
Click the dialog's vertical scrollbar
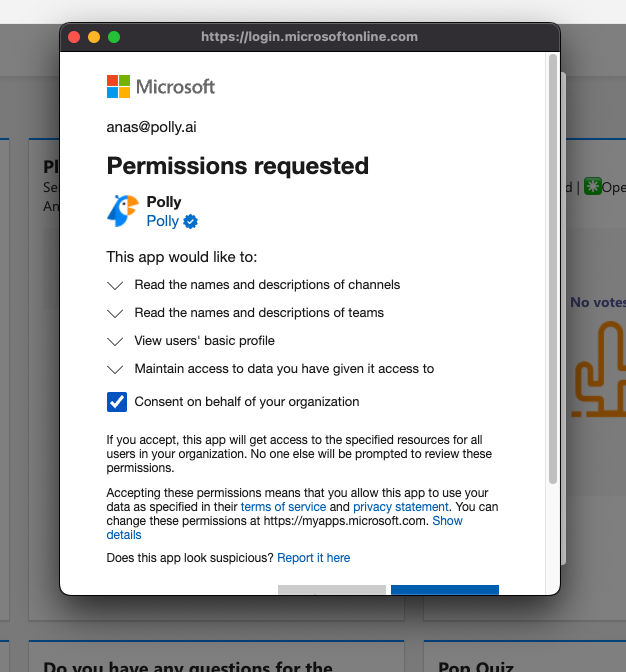click(x=552, y=270)
